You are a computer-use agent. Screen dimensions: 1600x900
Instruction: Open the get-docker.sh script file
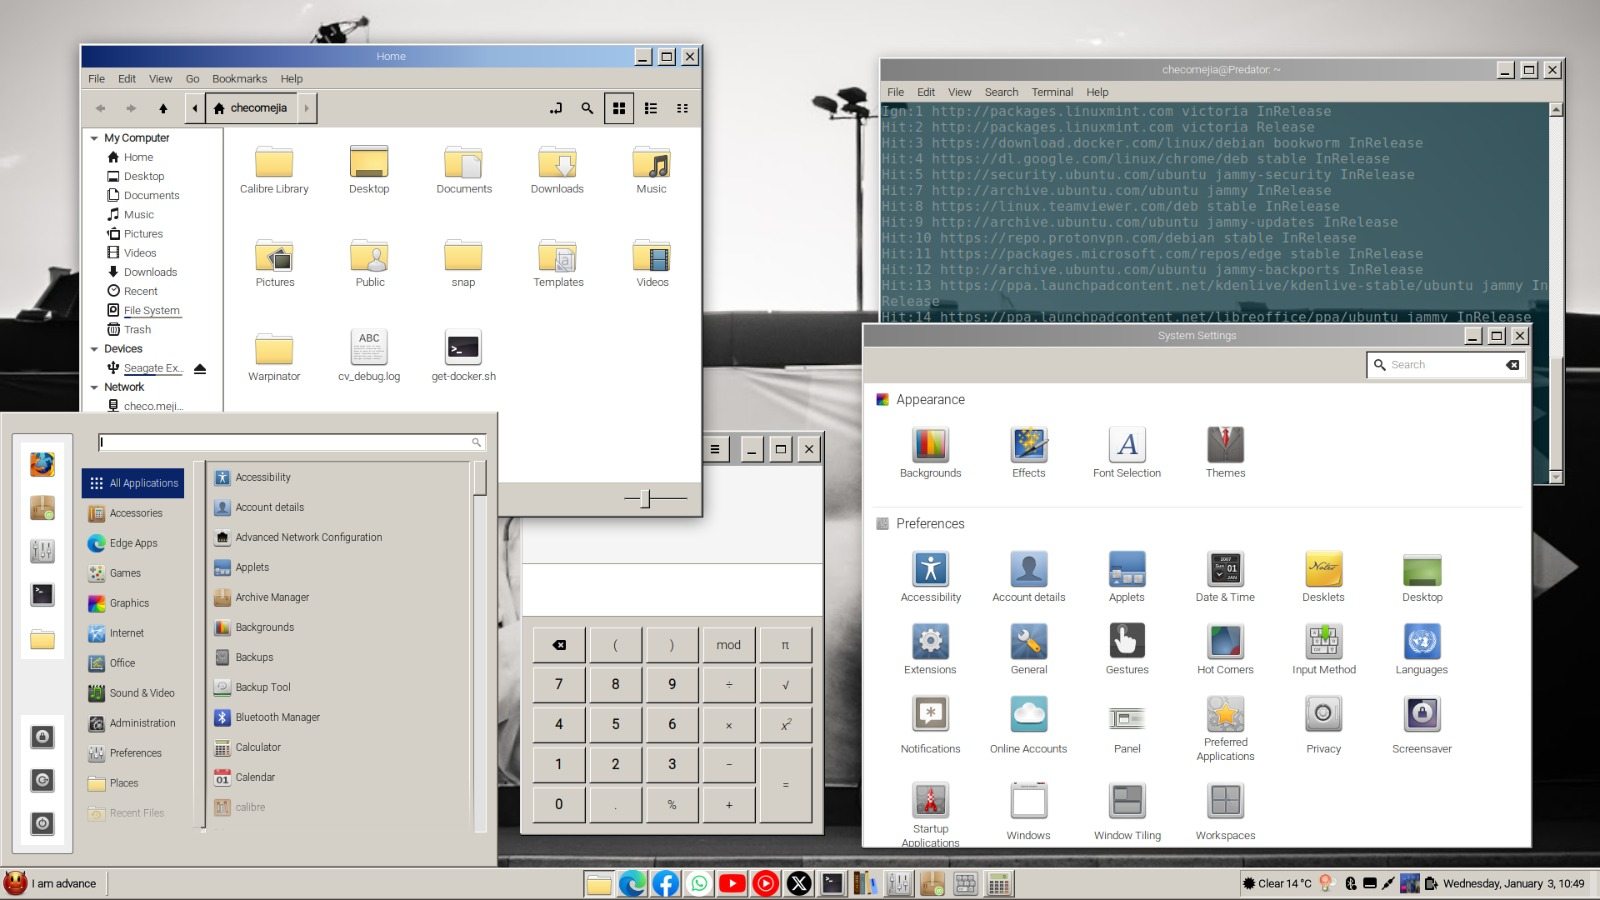(463, 357)
